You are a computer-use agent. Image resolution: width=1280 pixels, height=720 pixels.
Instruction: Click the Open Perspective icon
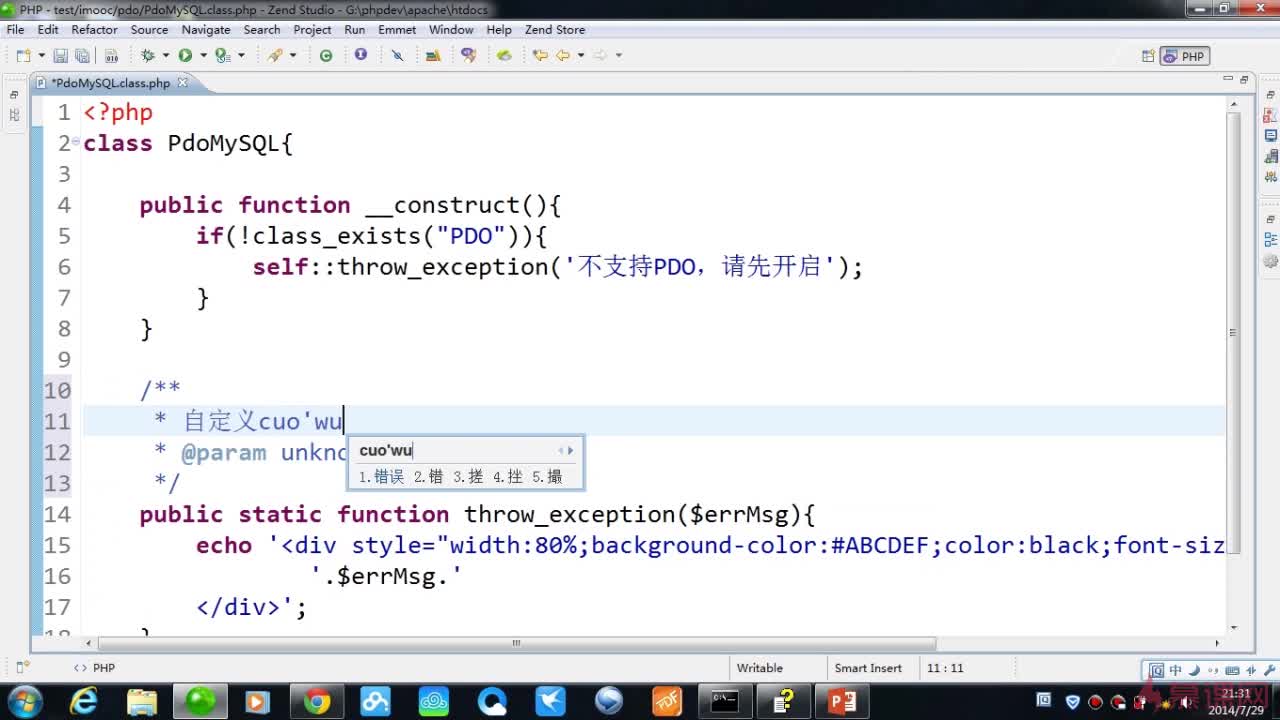pyautogui.click(x=1148, y=56)
